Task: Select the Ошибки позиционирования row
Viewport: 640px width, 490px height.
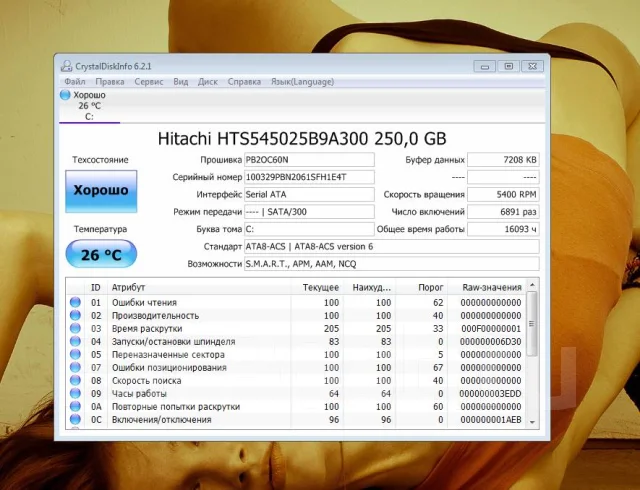Action: pyautogui.click(x=296, y=368)
